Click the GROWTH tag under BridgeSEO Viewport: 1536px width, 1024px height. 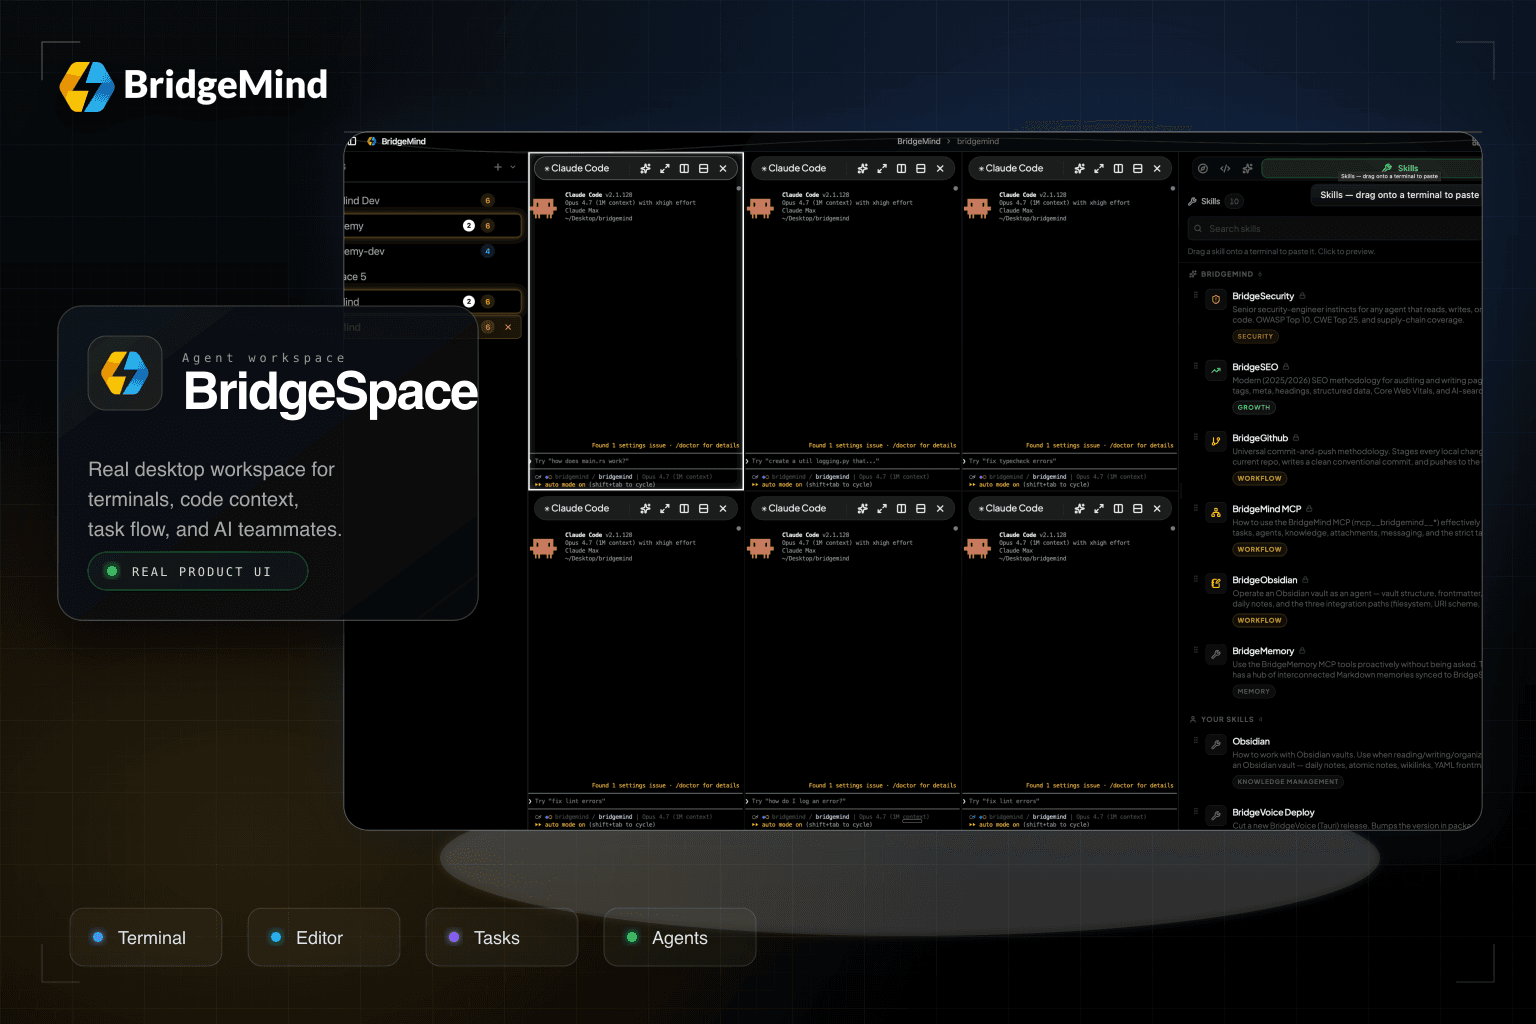tap(1253, 408)
